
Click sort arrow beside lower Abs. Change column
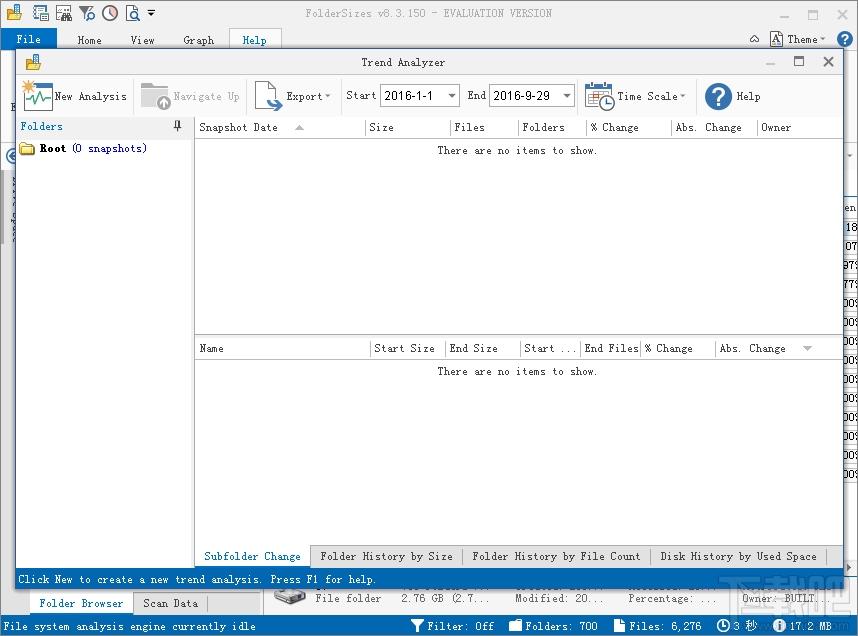[x=807, y=349]
